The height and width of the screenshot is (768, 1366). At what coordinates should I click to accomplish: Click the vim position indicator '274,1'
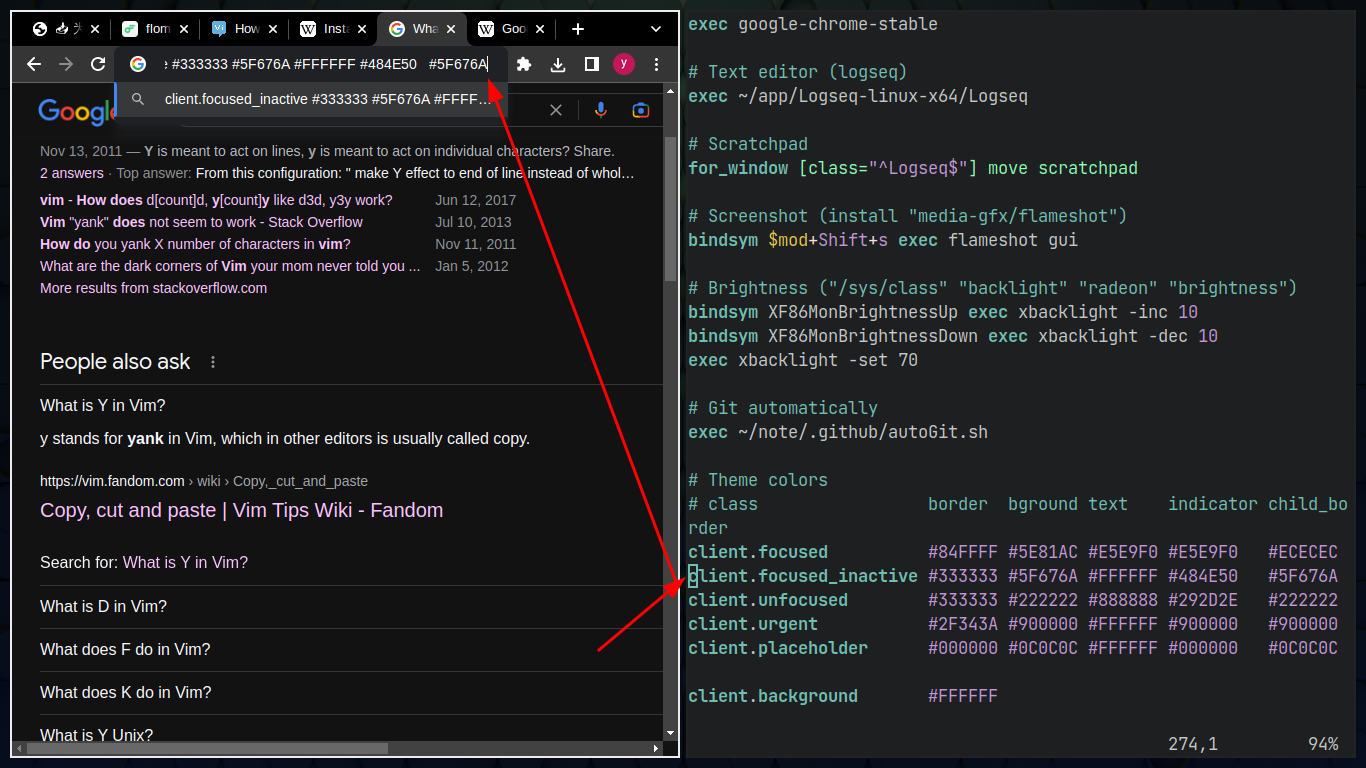(x=1193, y=744)
